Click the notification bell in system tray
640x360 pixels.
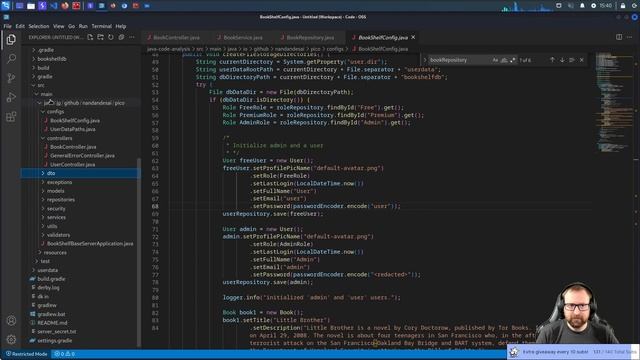(582, 6)
